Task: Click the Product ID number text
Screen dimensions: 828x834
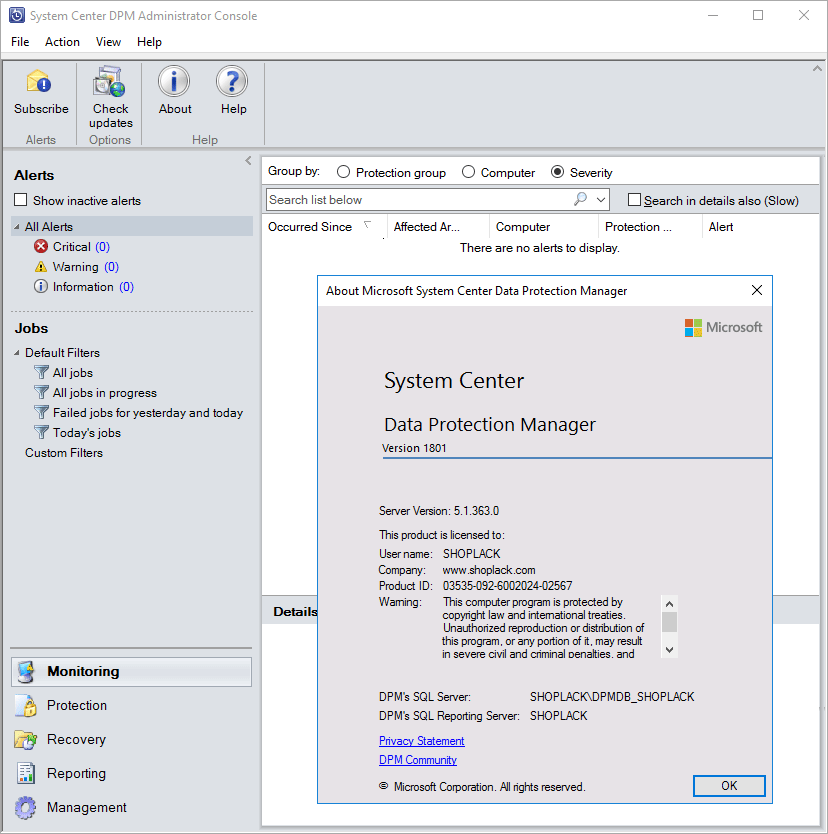Action: tap(507, 586)
